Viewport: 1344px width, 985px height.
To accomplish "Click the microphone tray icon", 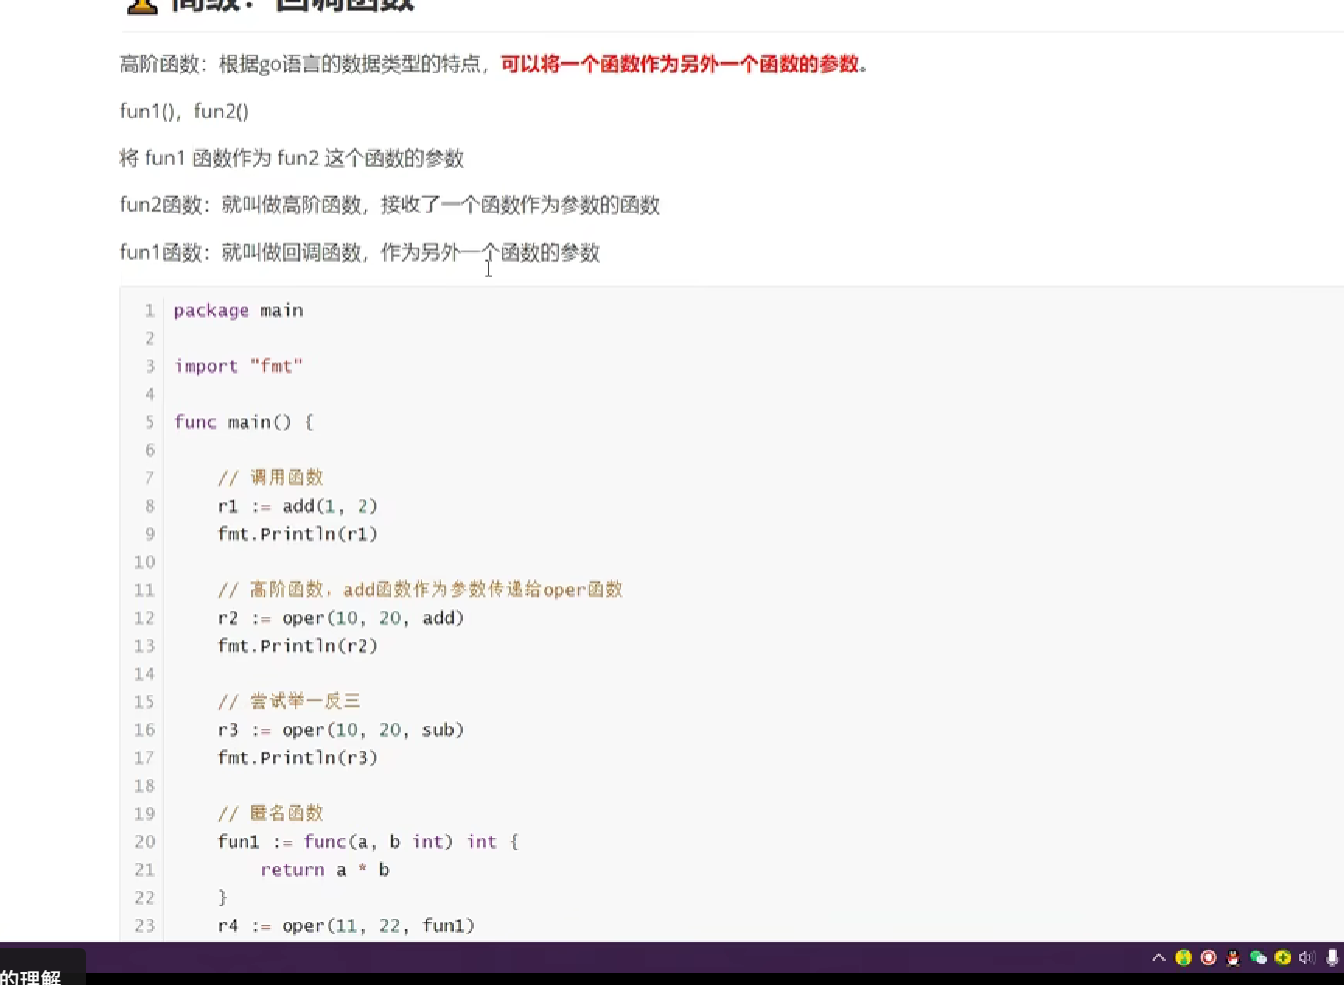I will (1332, 958).
